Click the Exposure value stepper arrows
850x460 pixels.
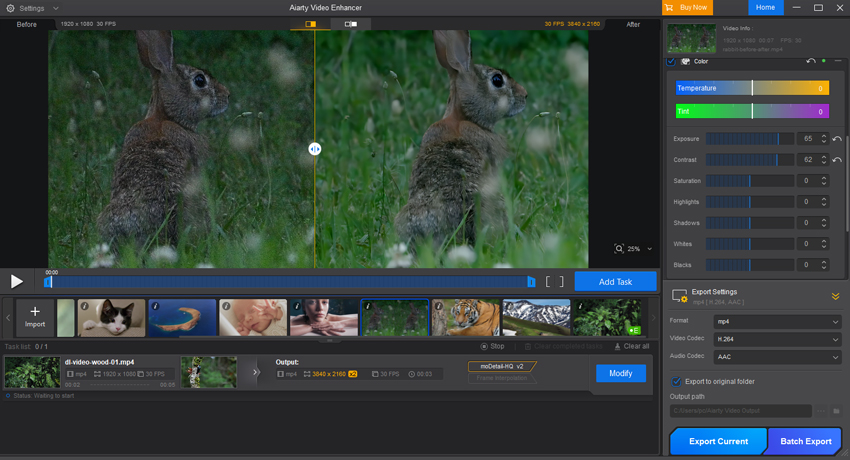[x=824, y=139]
